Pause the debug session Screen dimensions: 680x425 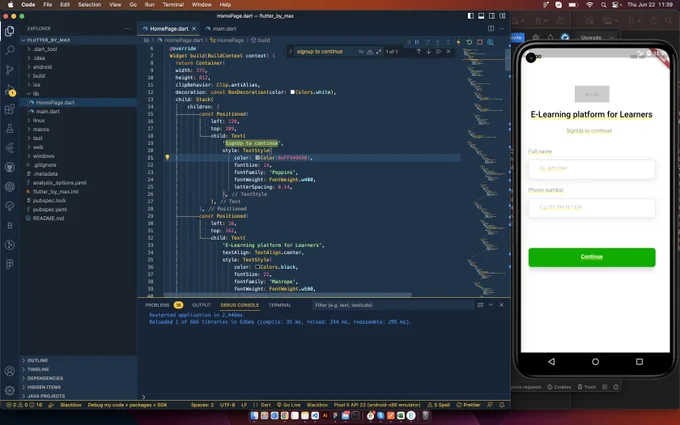click(417, 42)
